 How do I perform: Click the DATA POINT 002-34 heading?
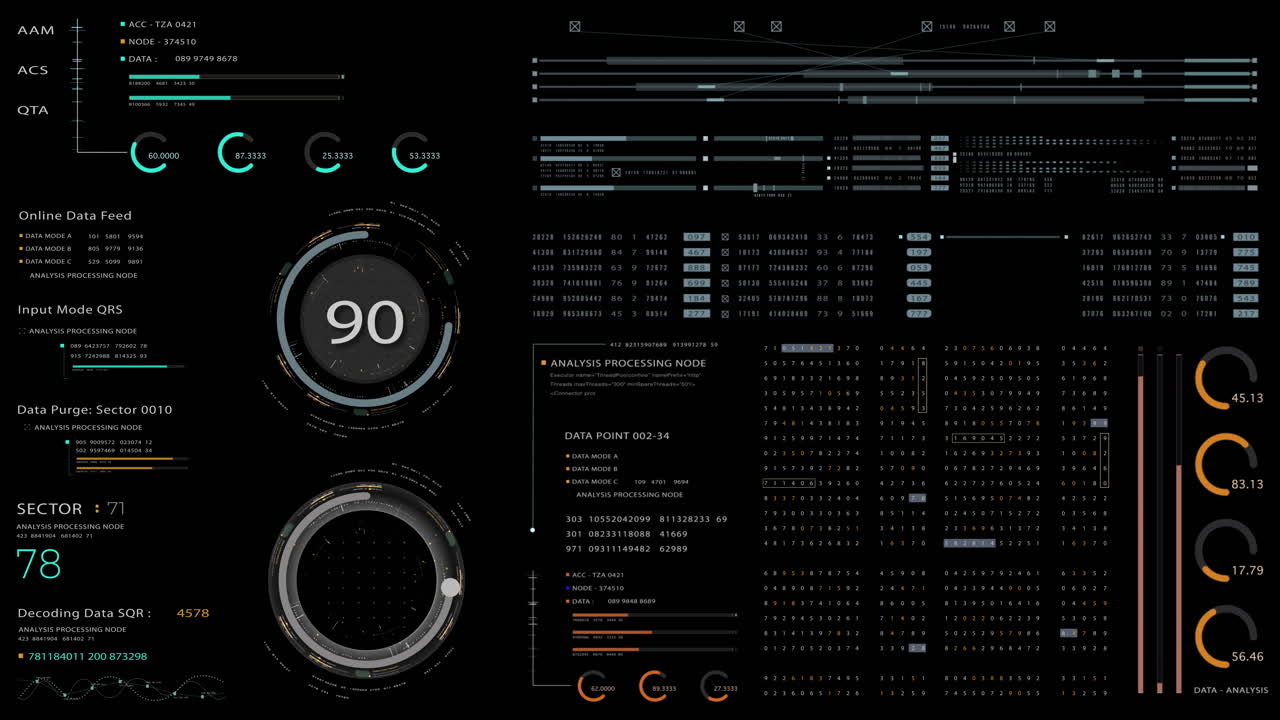617,436
